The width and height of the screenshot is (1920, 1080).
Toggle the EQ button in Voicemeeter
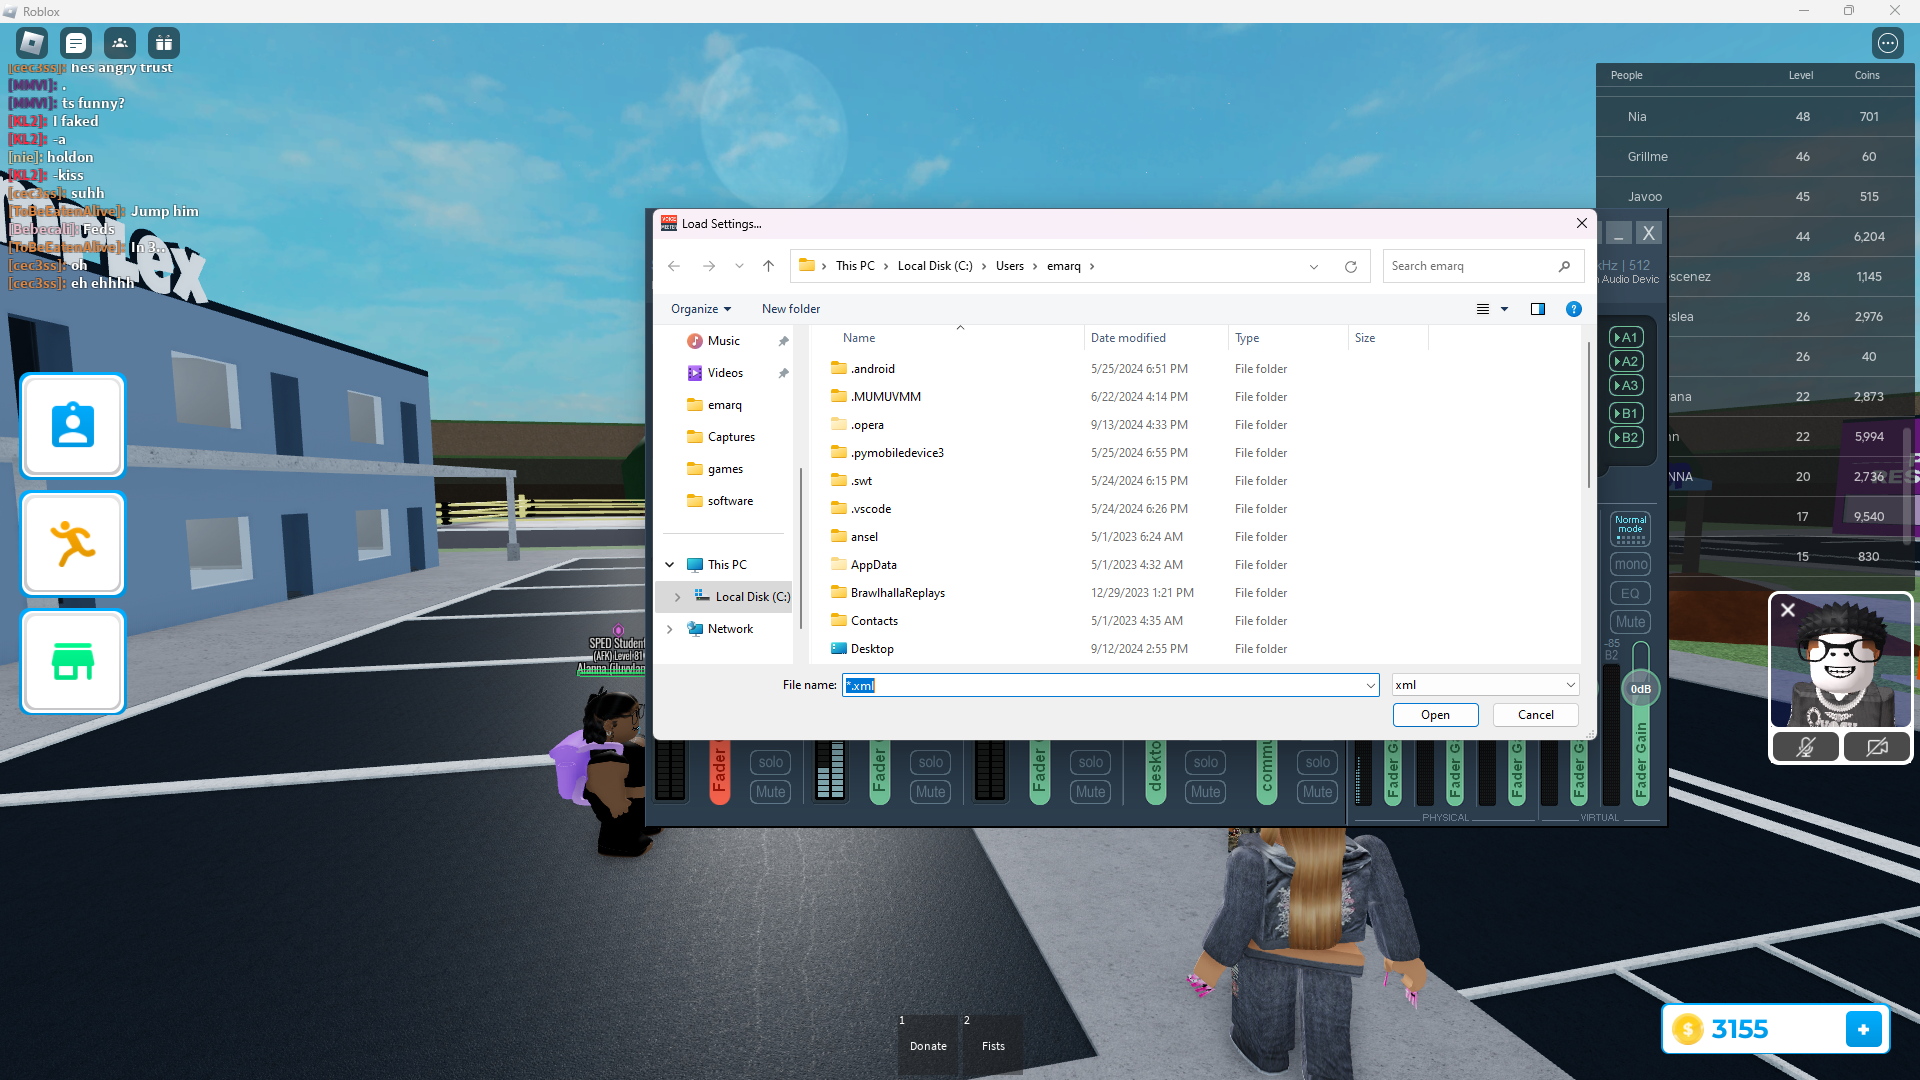tap(1631, 593)
